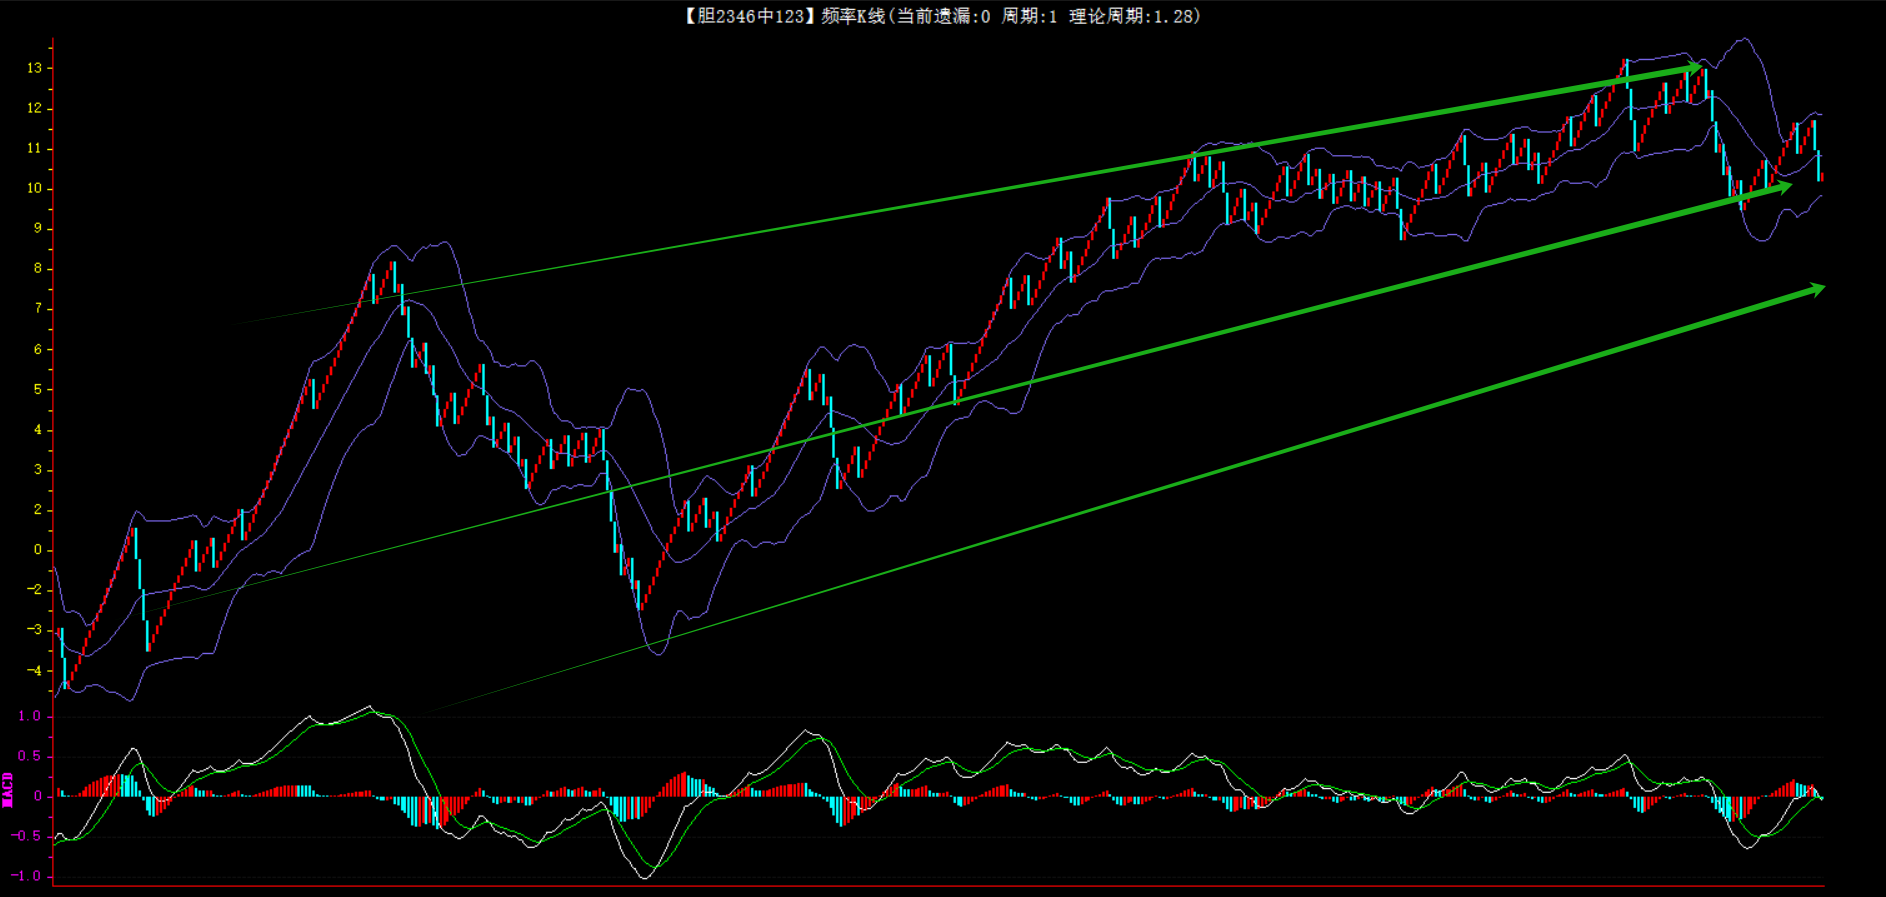Click the 8 label on price axis
The width and height of the screenshot is (1886, 897).
click(38, 268)
